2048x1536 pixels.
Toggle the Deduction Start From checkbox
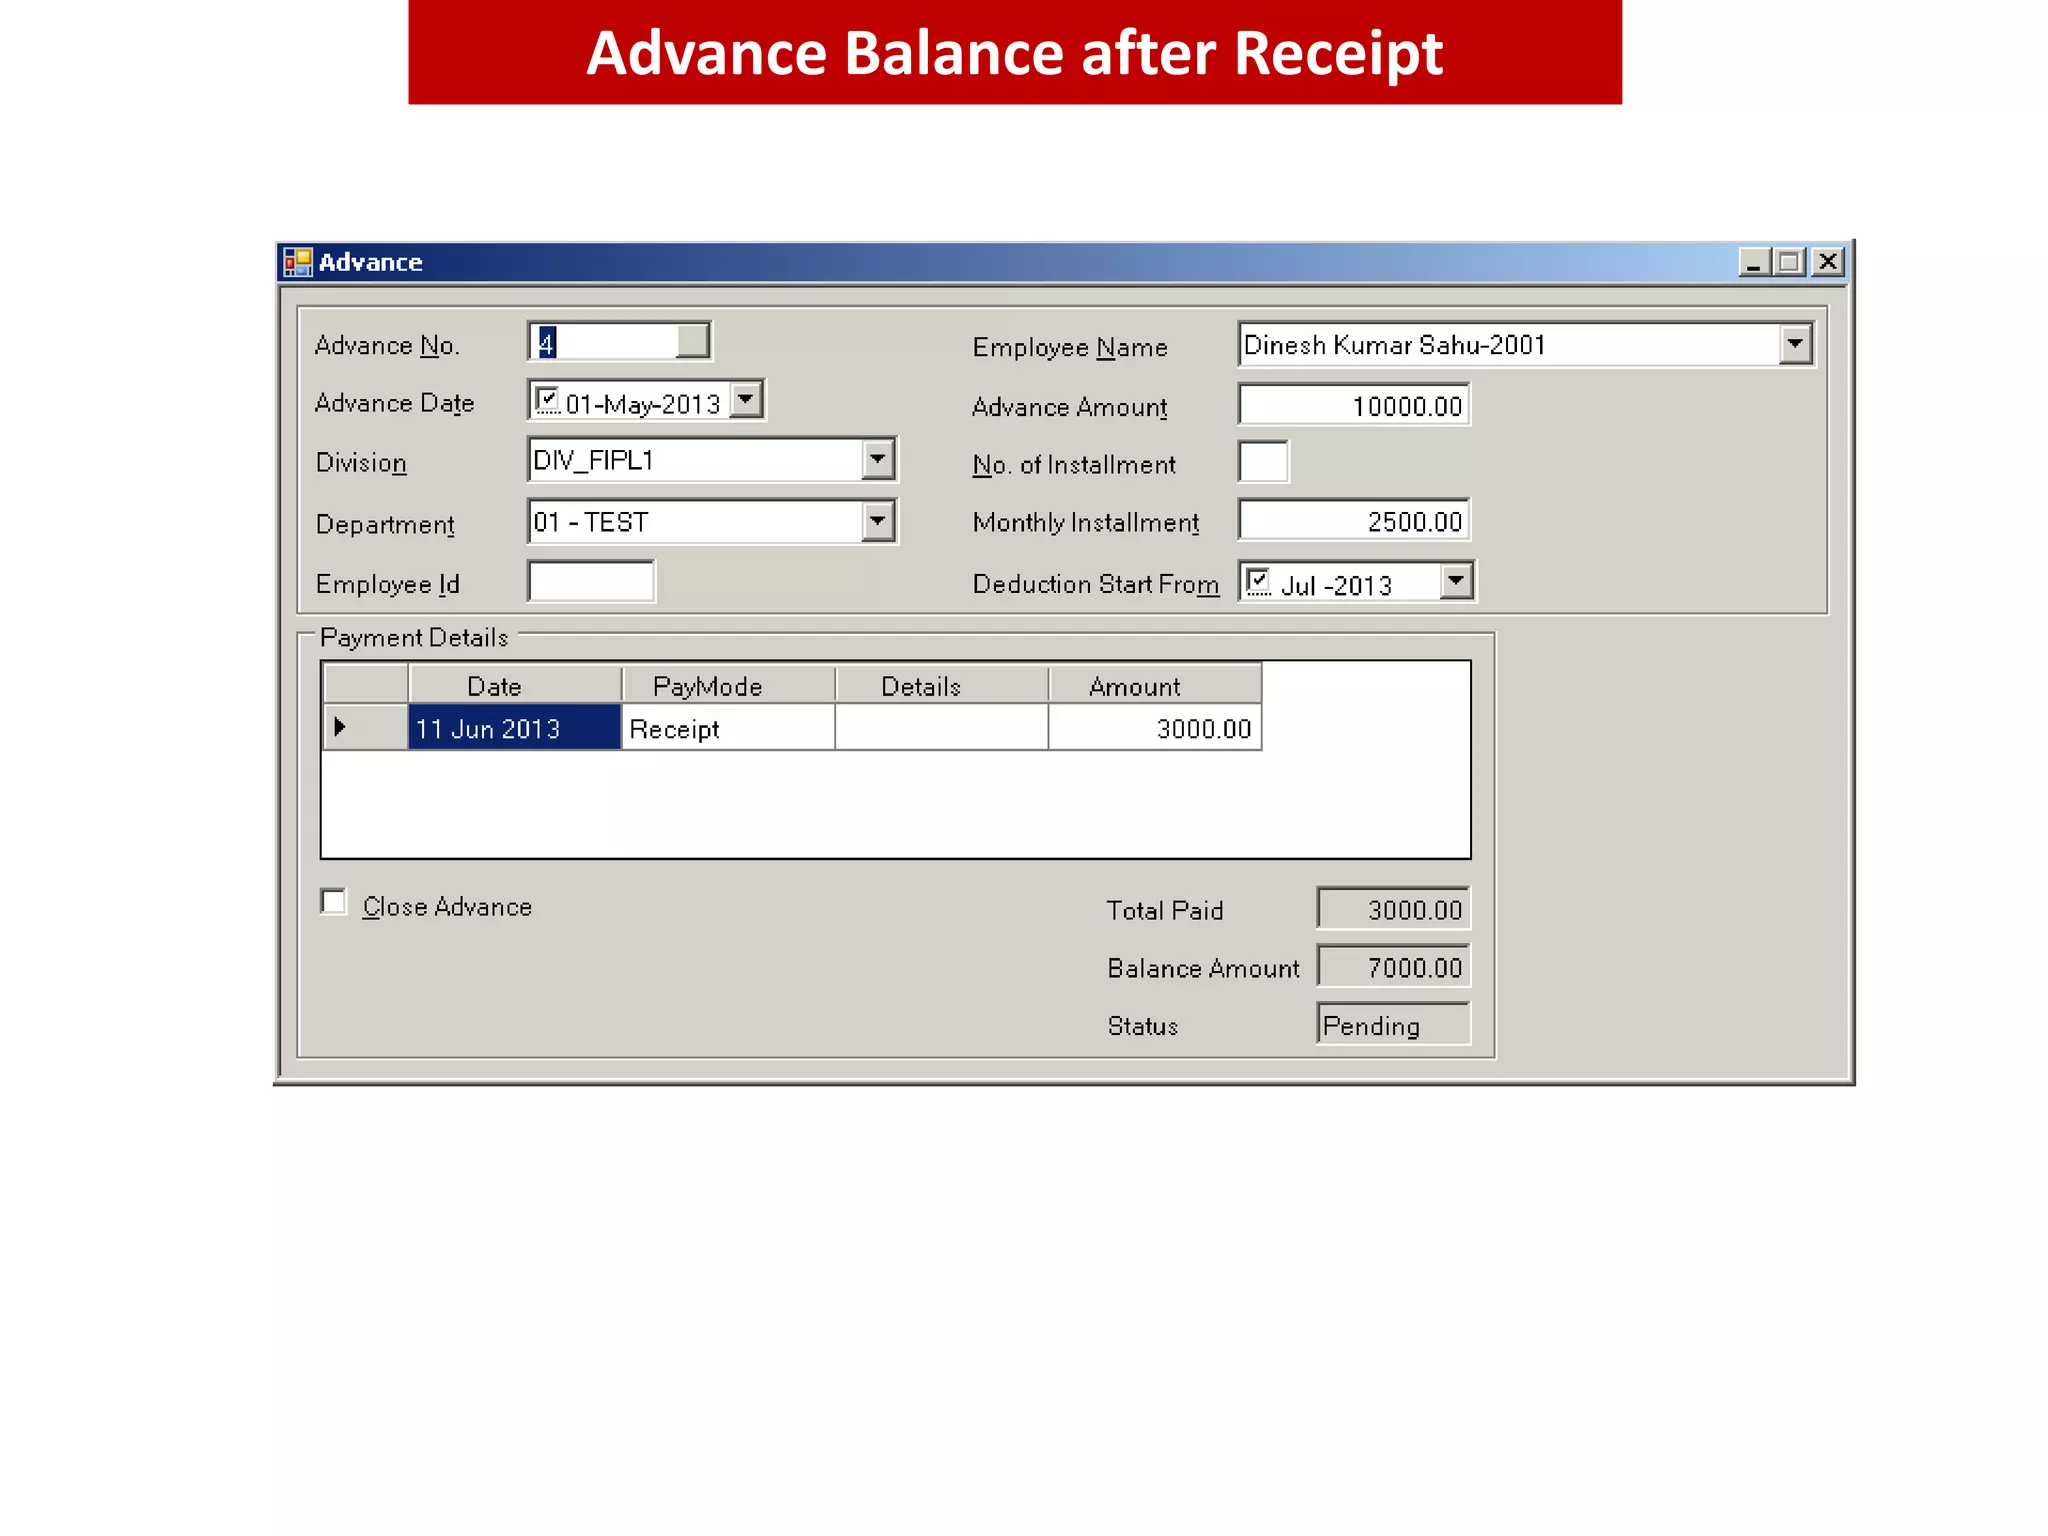click(1259, 582)
